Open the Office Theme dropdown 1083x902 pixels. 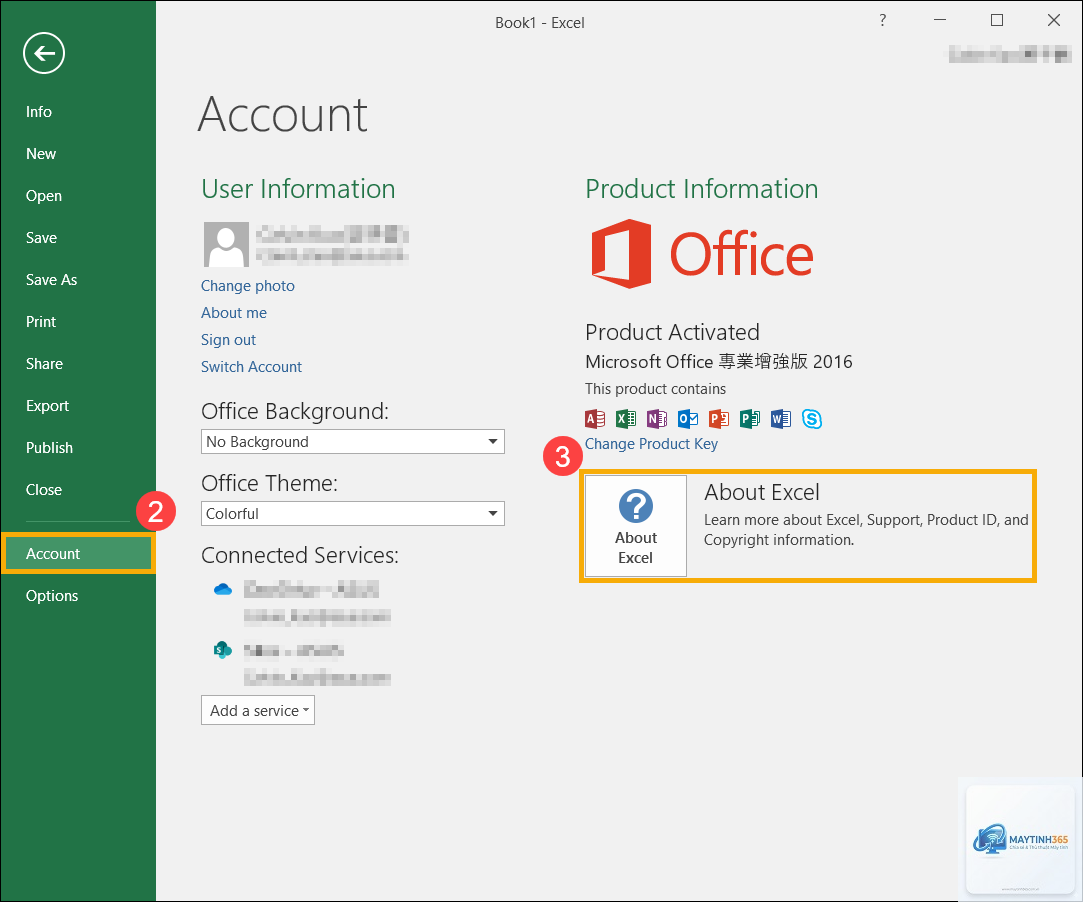352,514
